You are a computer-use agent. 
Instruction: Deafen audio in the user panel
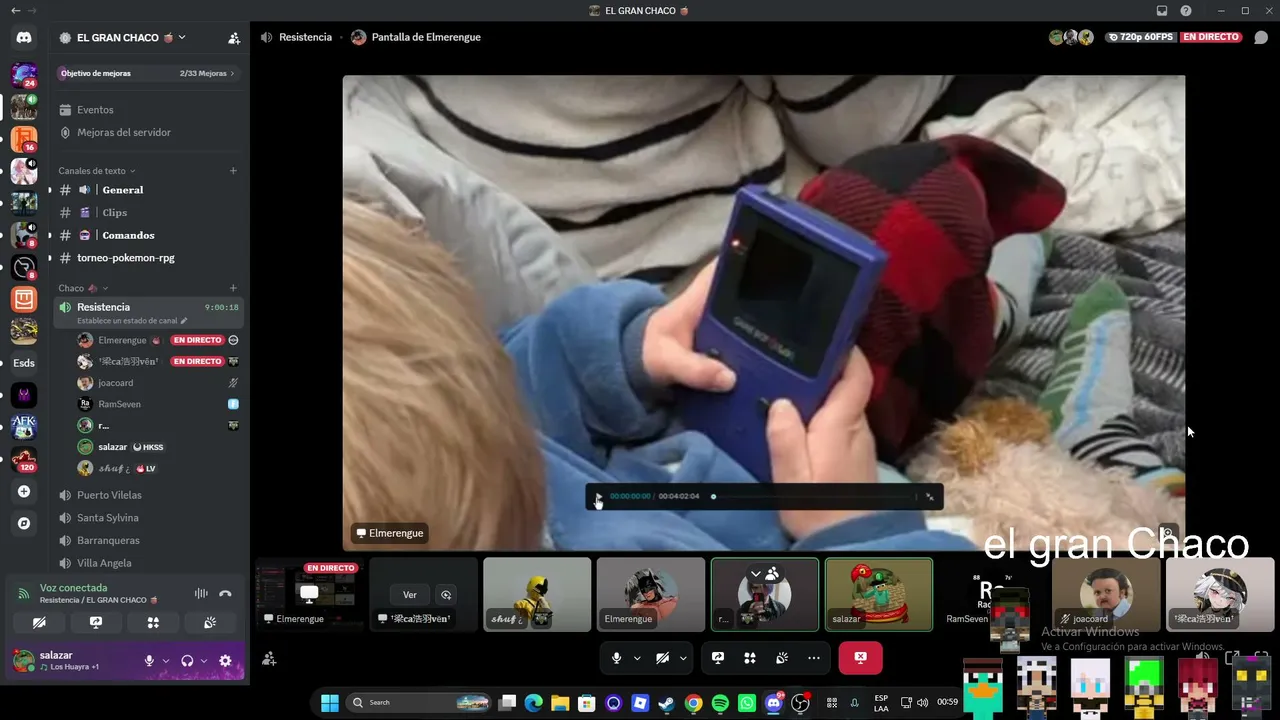(x=187, y=661)
